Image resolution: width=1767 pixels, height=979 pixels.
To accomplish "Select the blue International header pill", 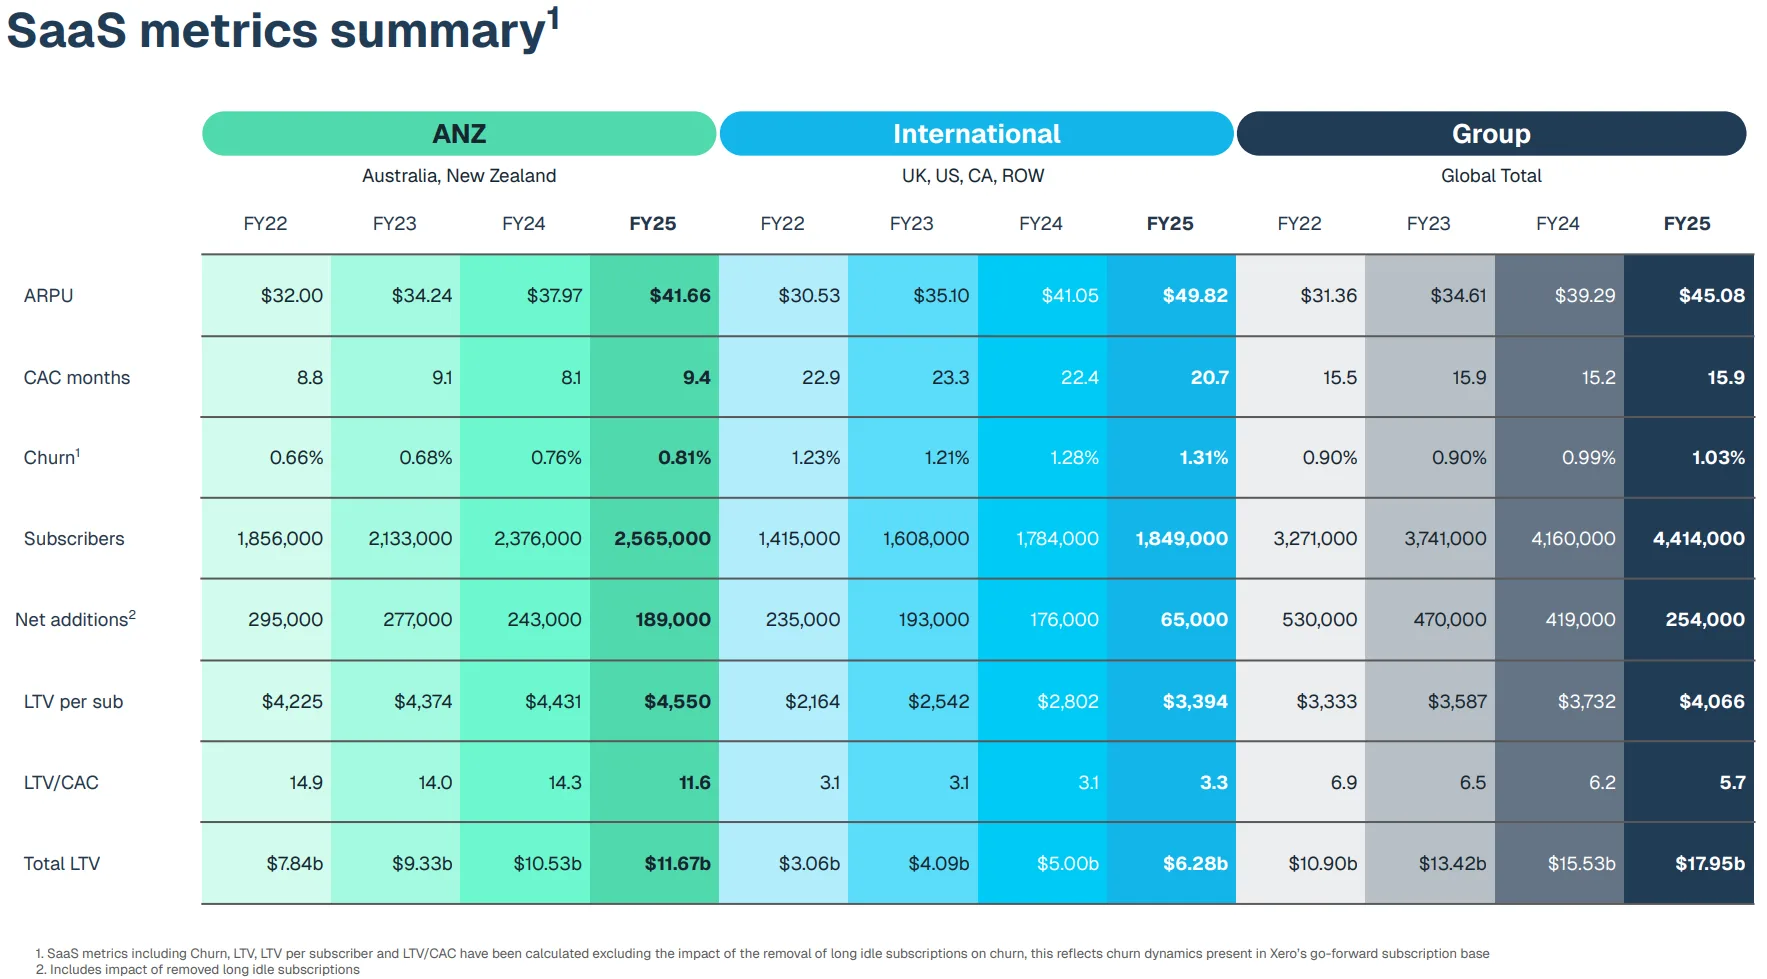I will [976, 134].
